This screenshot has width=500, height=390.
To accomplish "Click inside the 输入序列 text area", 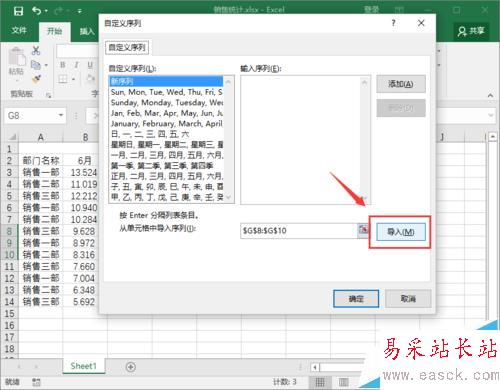I will (300, 139).
